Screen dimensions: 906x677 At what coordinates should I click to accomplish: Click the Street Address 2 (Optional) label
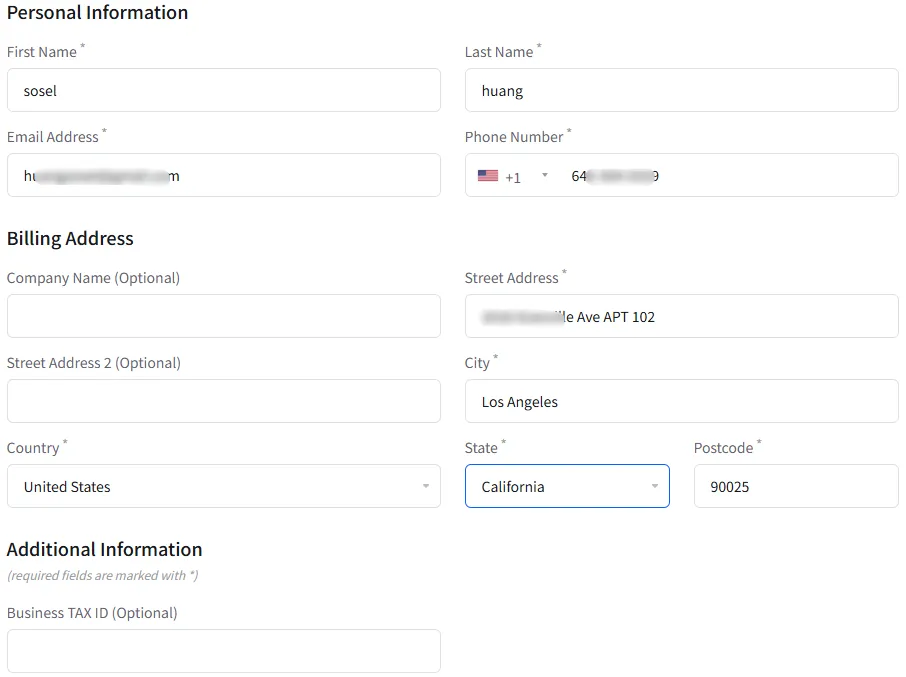(94, 363)
